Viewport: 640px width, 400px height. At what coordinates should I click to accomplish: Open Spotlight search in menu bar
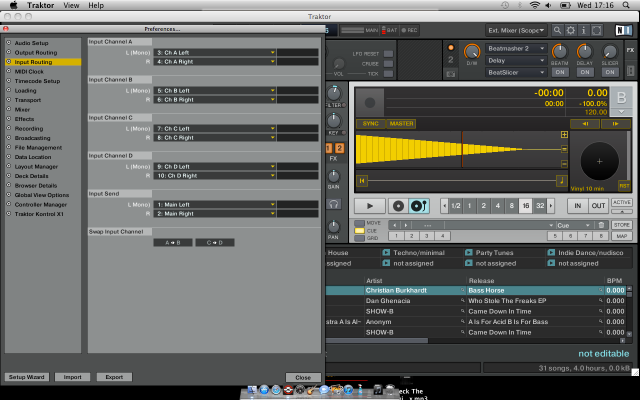click(626, 5)
